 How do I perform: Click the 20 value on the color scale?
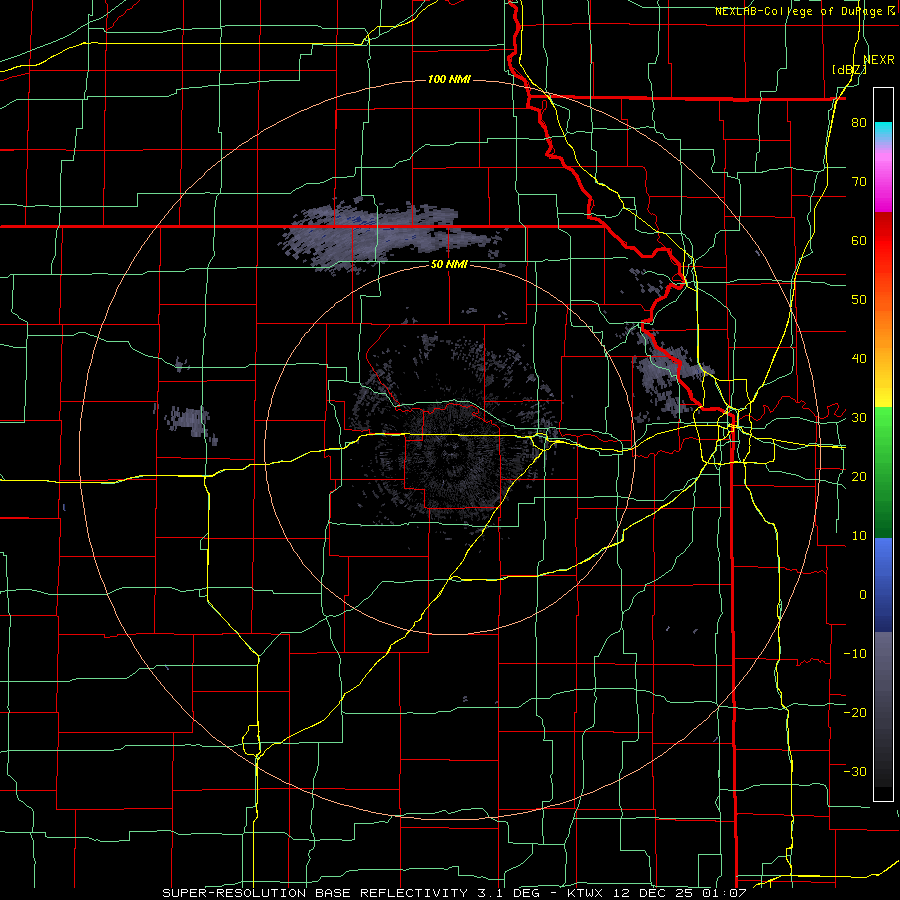point(859,477)
